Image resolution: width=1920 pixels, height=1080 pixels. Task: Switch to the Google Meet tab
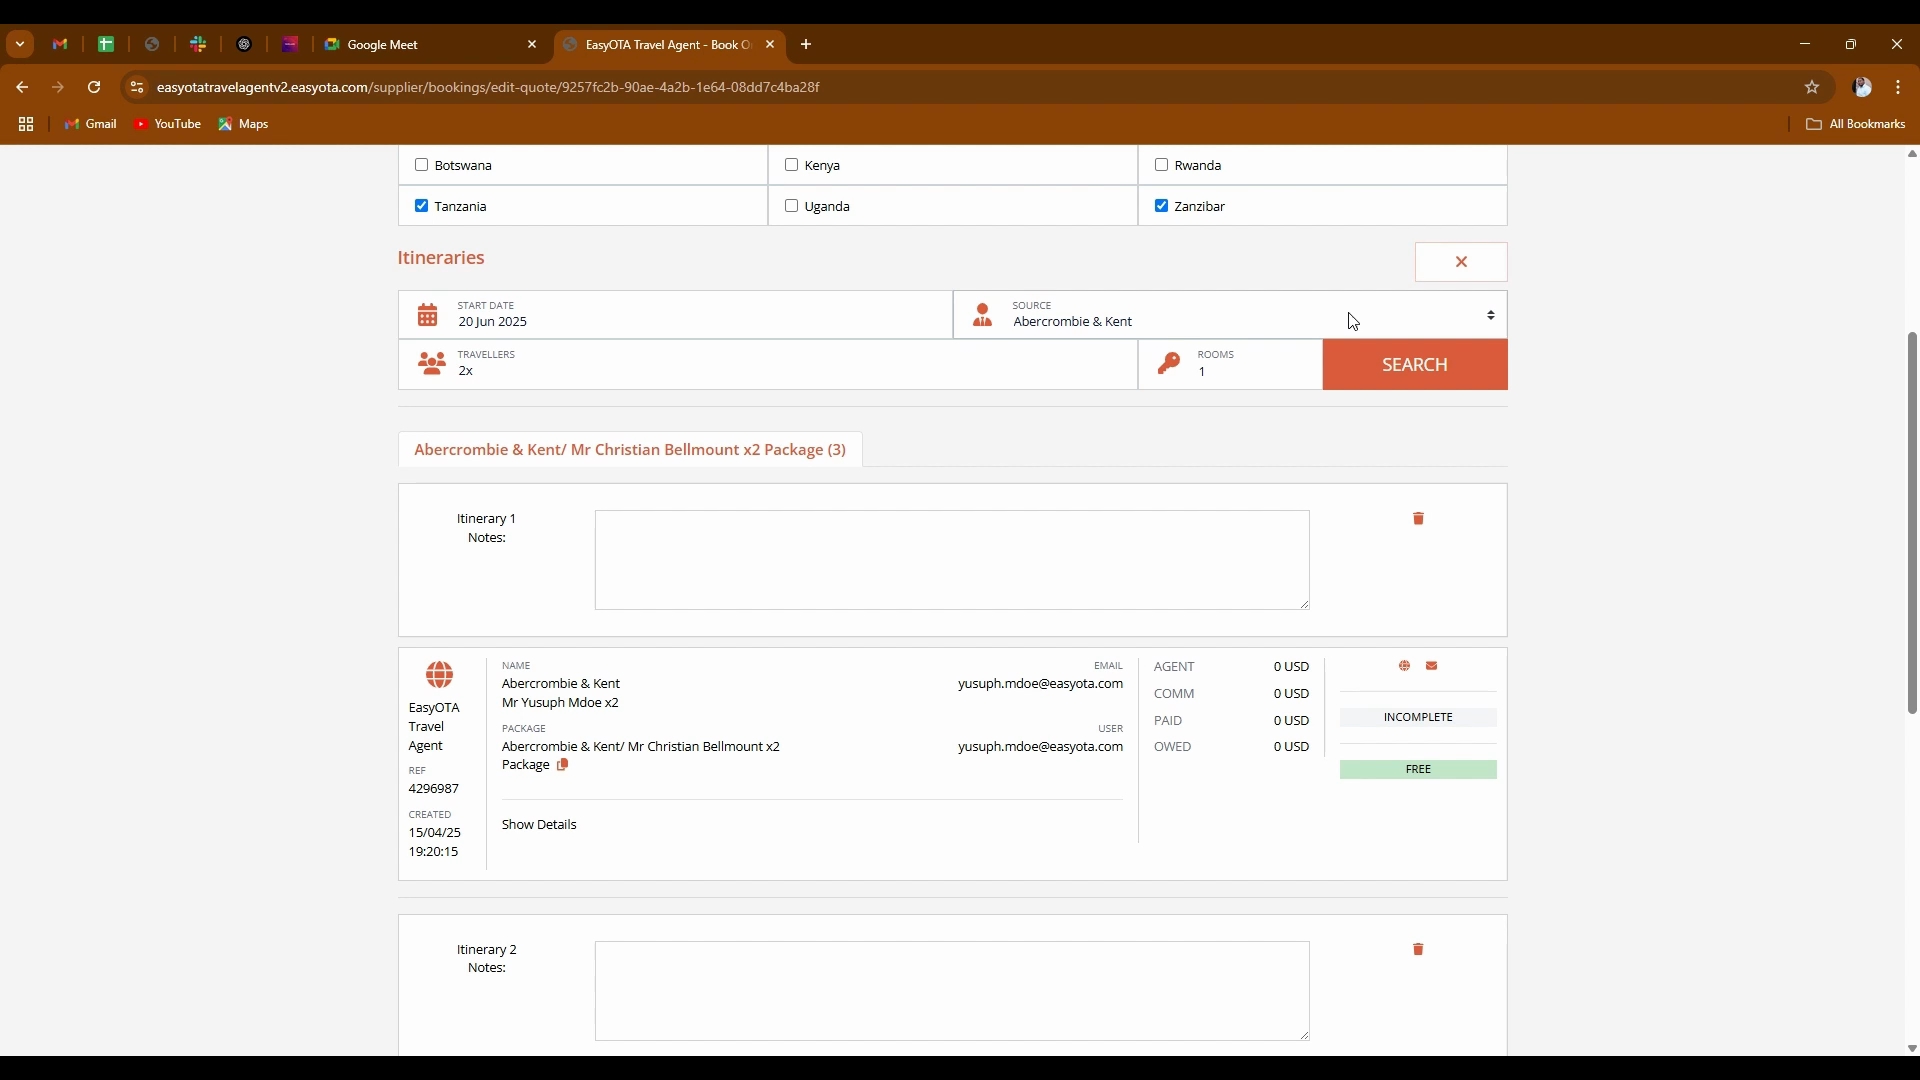click(x=430, y=44)
